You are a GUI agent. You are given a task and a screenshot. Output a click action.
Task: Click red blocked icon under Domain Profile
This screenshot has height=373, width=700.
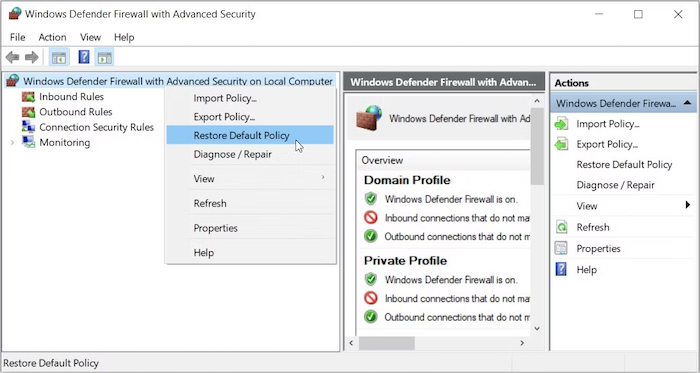click(371, 218)
